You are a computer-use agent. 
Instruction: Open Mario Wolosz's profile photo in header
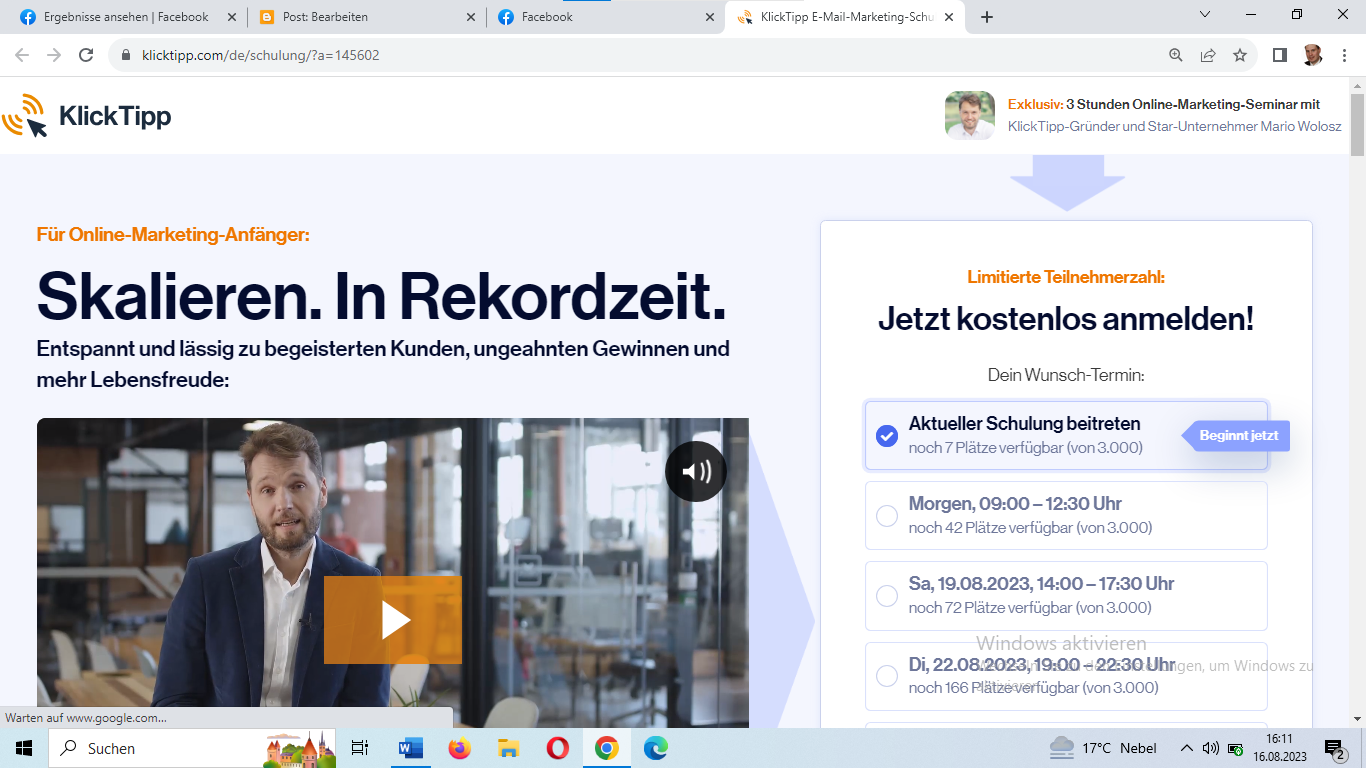coord(970,116)
